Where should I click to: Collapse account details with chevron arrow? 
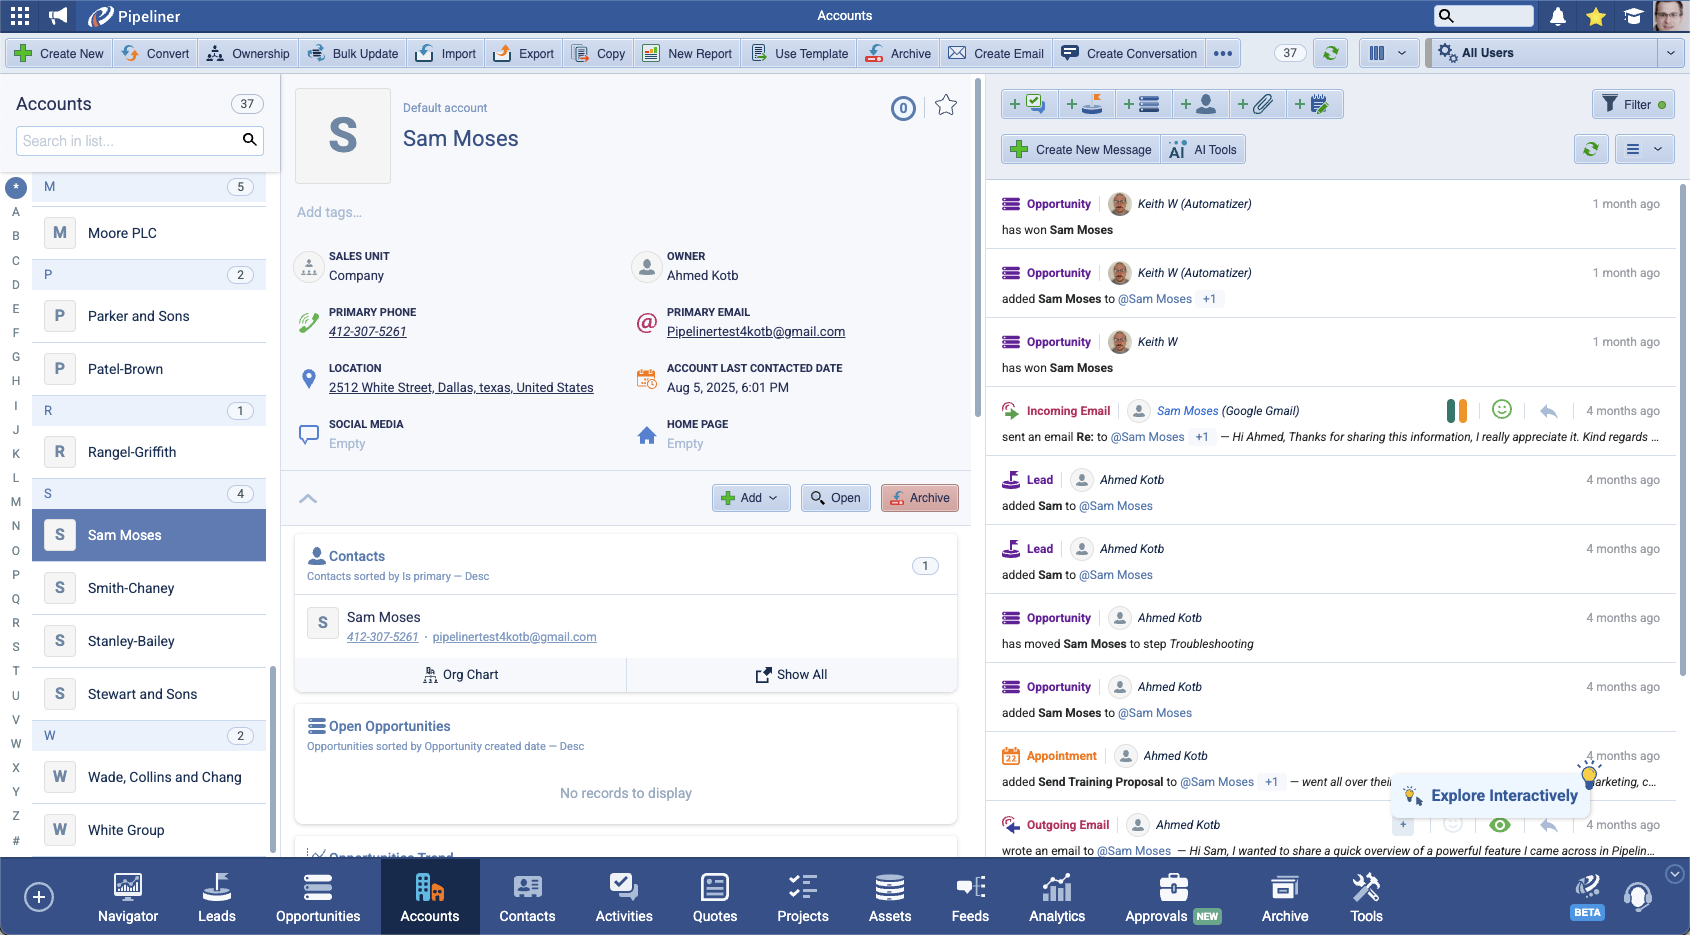click(x=308, y=498)
